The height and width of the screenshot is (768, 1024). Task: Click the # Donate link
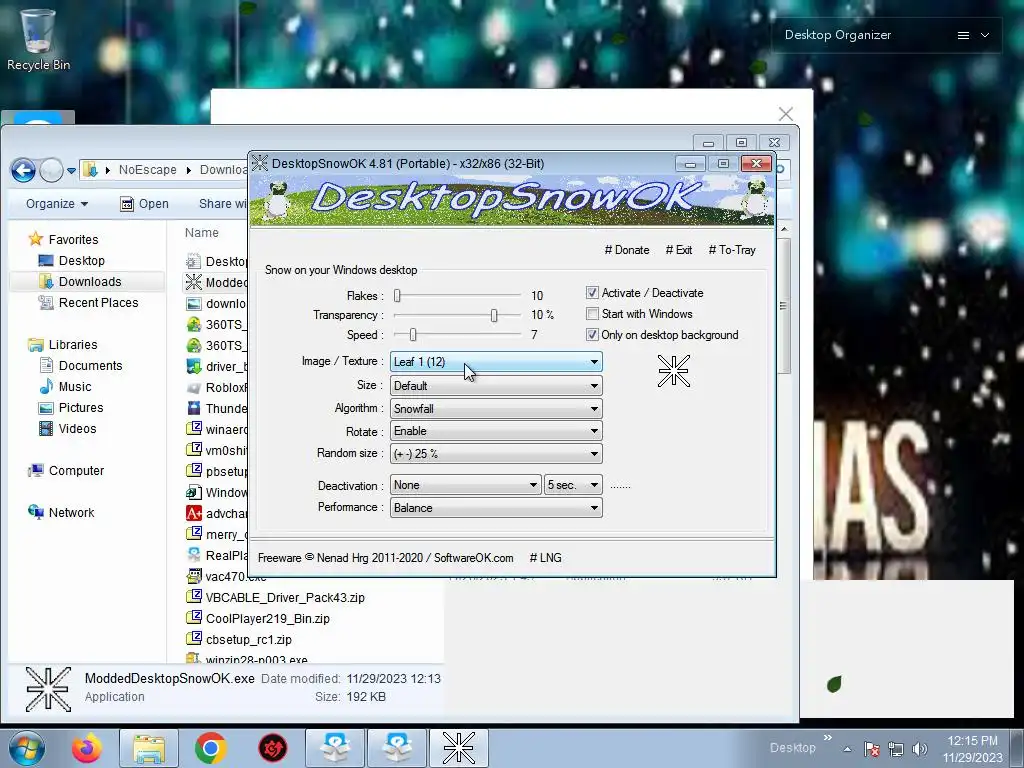tap(627, 250)
